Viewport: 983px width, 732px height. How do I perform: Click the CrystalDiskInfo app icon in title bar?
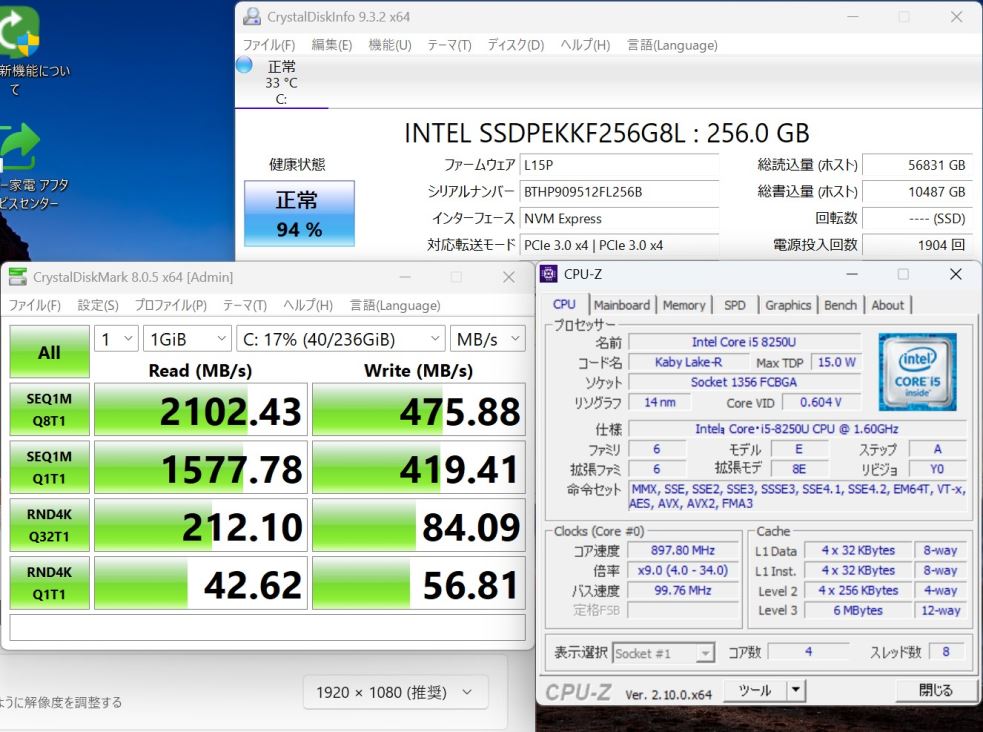[252, 16]
